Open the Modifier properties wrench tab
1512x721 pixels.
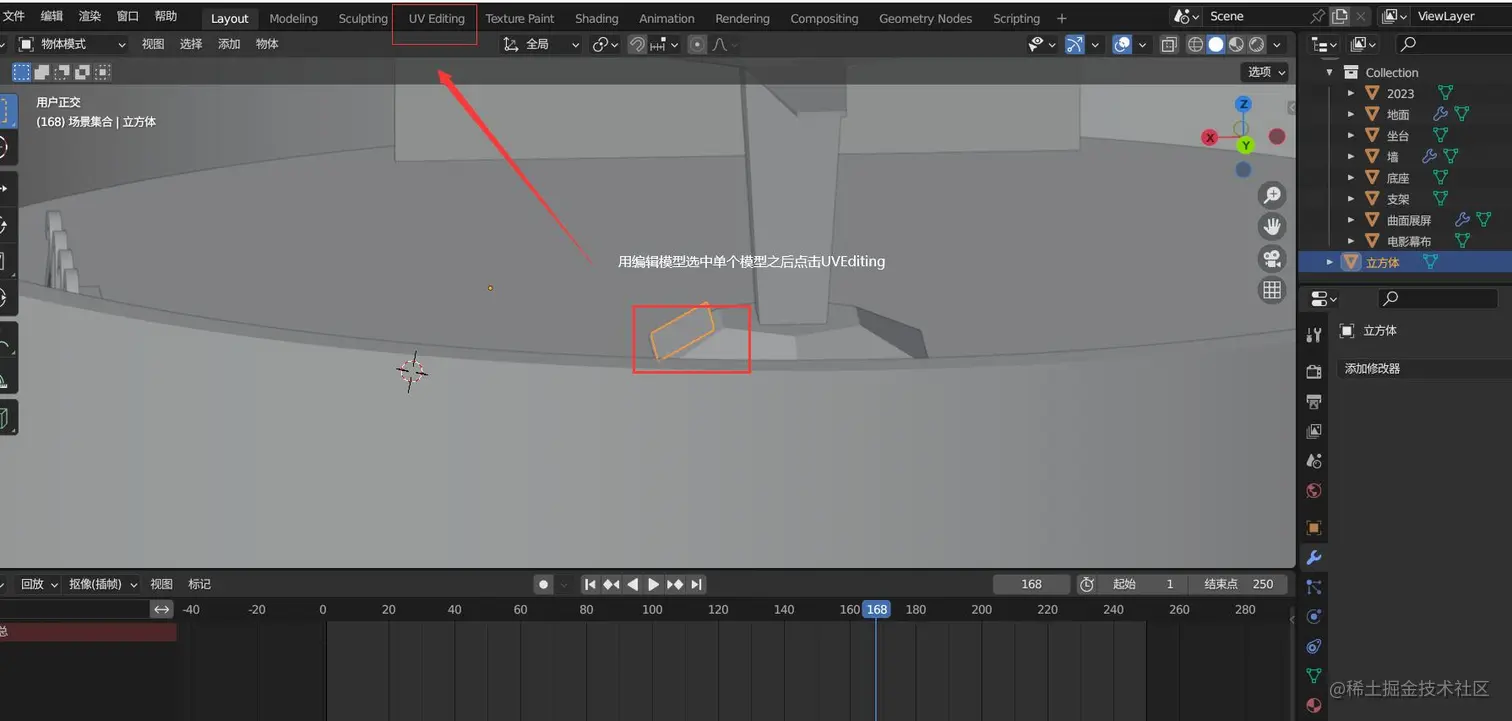(1314, 557)
